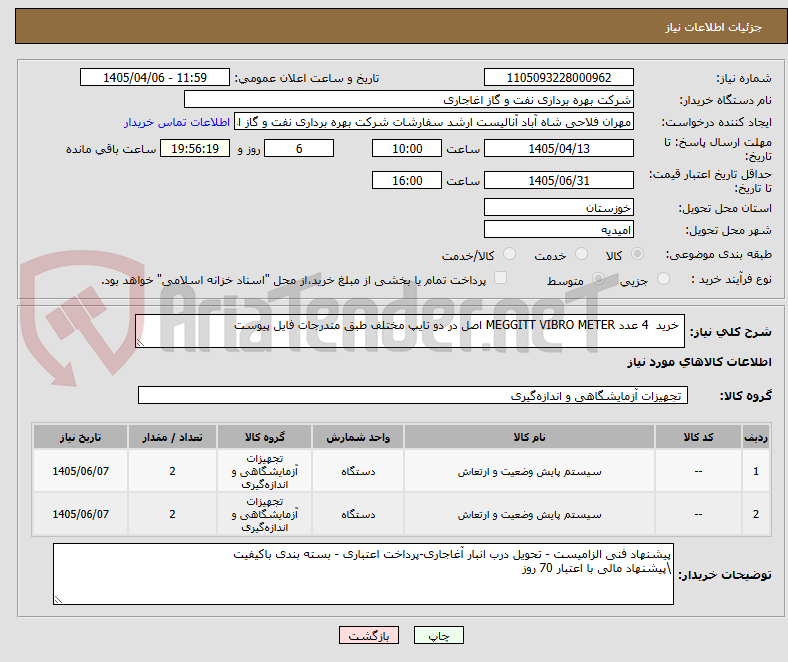The image size is (788, 662).
Task: Select the خدمت radio button
Action: pos(581,254)
